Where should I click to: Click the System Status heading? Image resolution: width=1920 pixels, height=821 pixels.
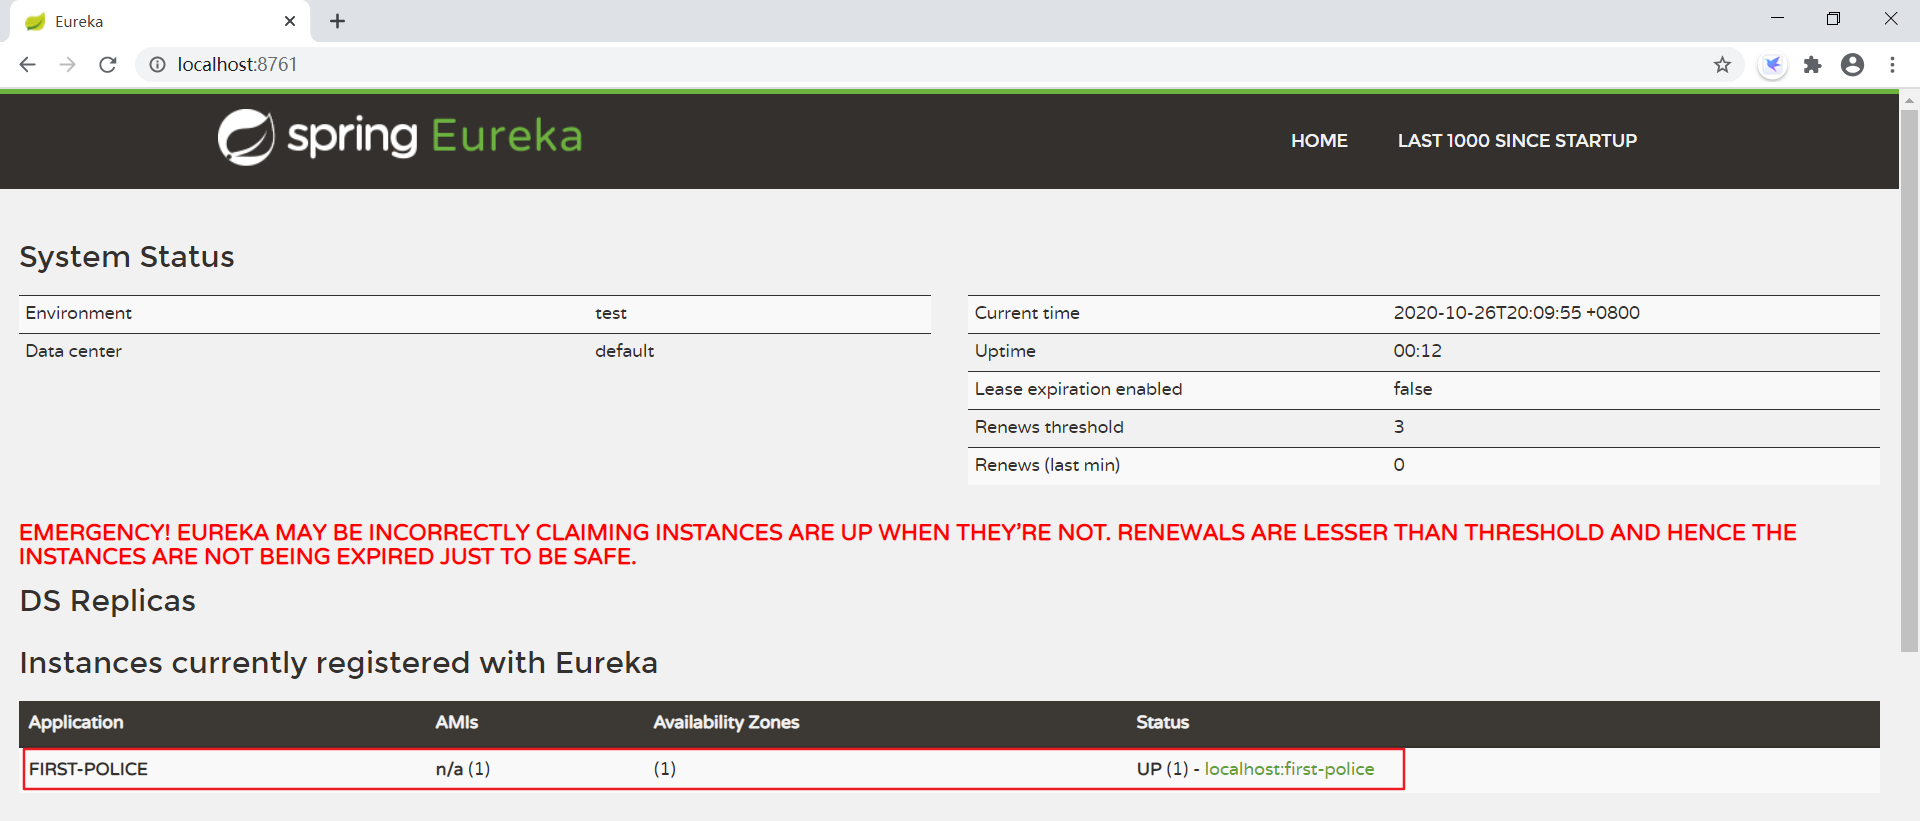point(127,257)
